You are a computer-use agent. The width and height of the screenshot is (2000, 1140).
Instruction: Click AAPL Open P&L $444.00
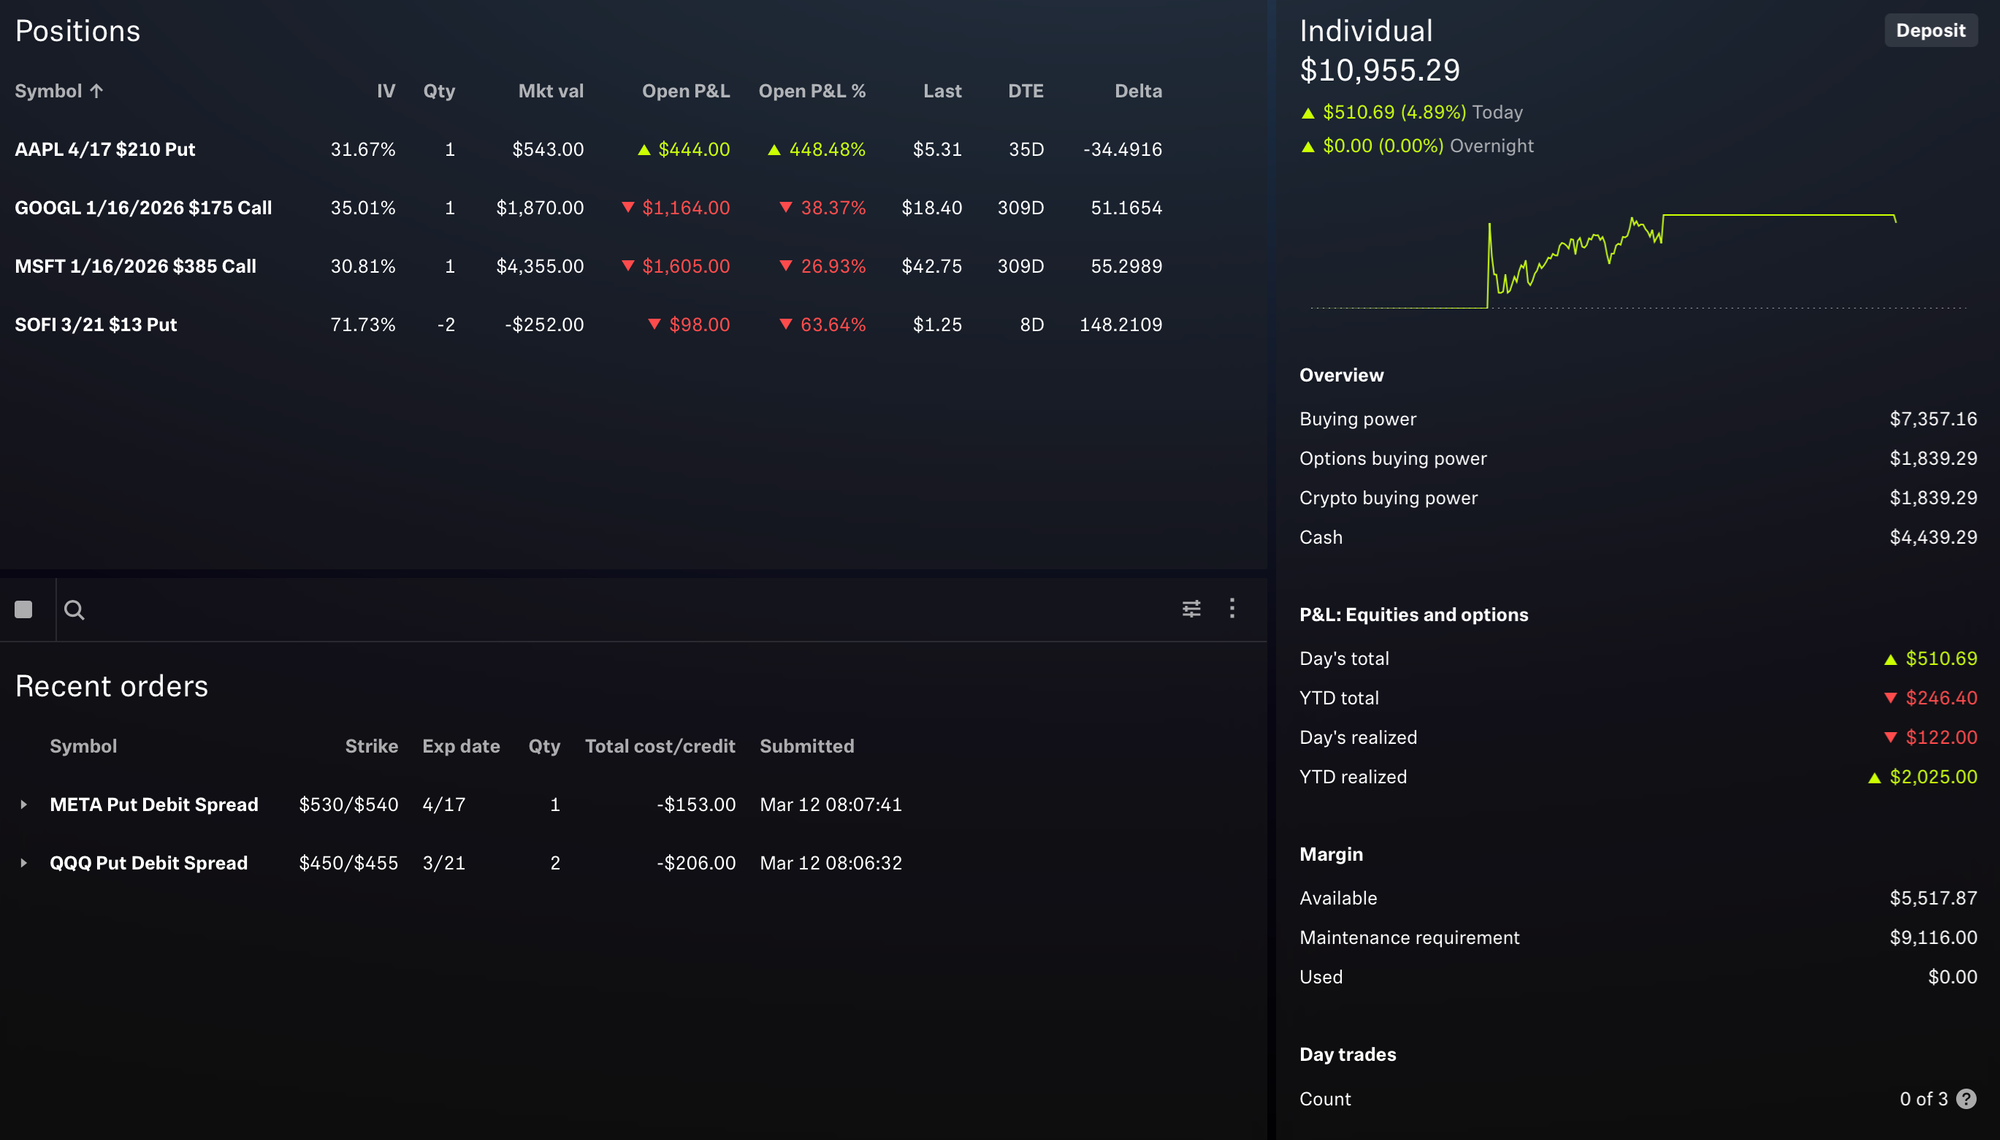[x=694, y=149]
